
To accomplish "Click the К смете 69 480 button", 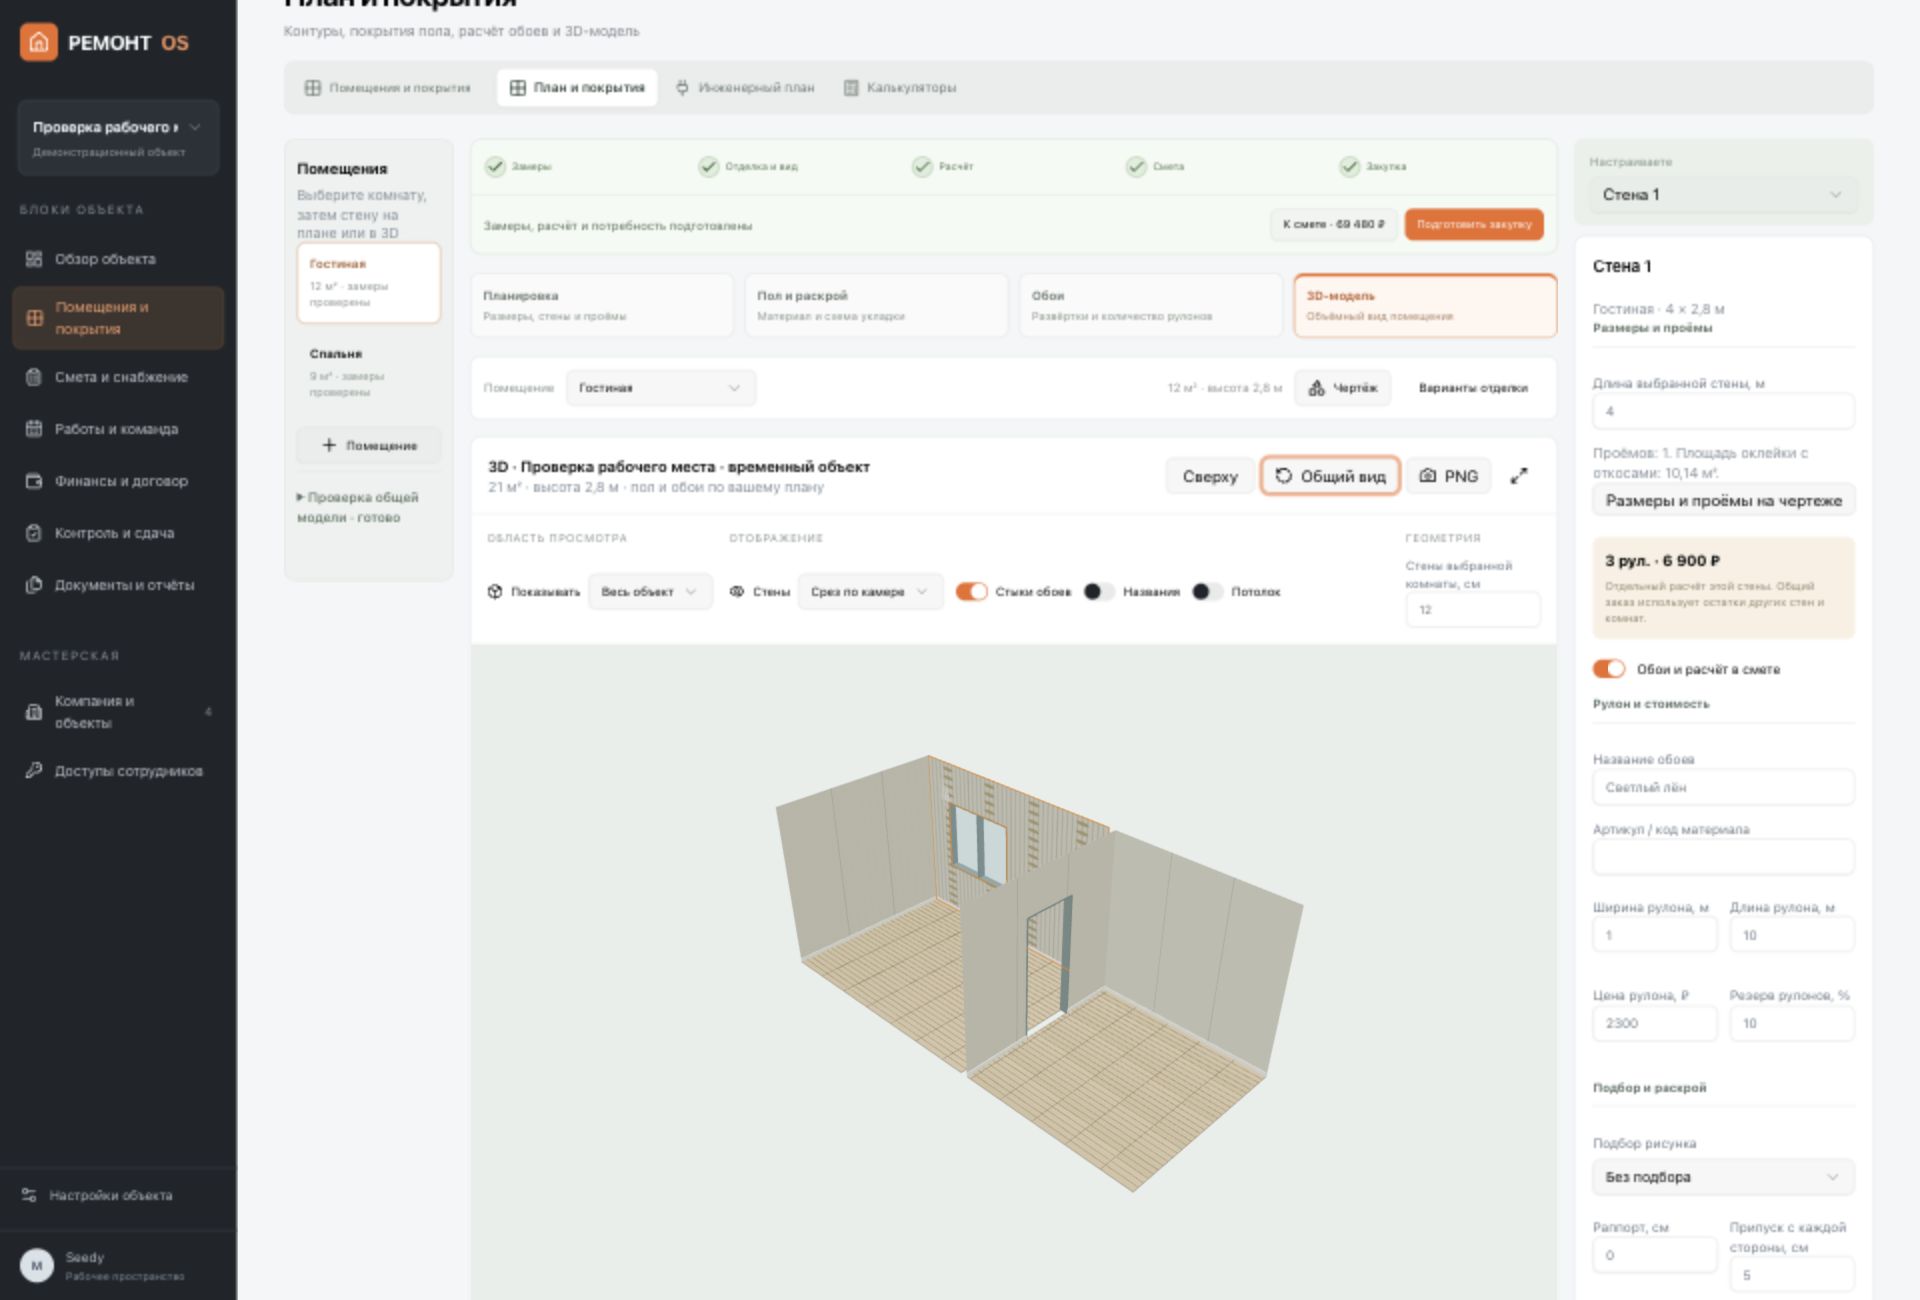I will [x=1333, y=224].
